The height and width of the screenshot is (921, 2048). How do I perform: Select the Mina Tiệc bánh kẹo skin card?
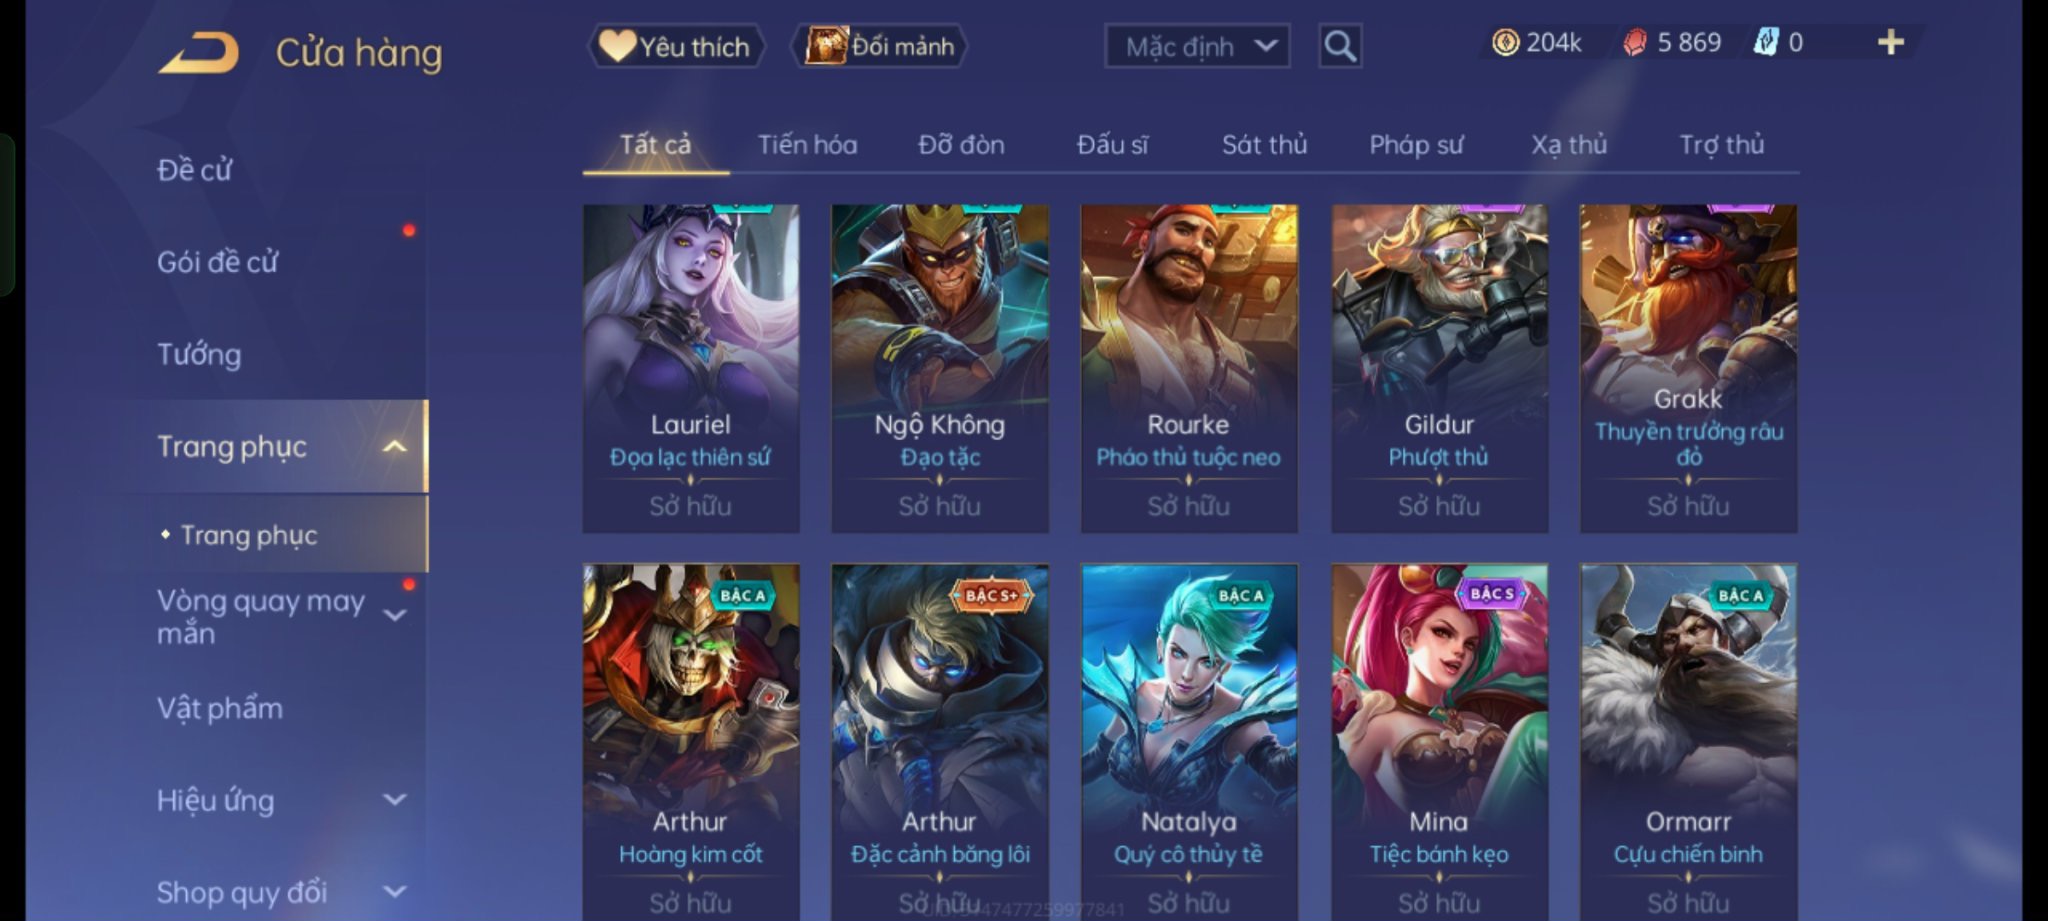(1439, 742)
